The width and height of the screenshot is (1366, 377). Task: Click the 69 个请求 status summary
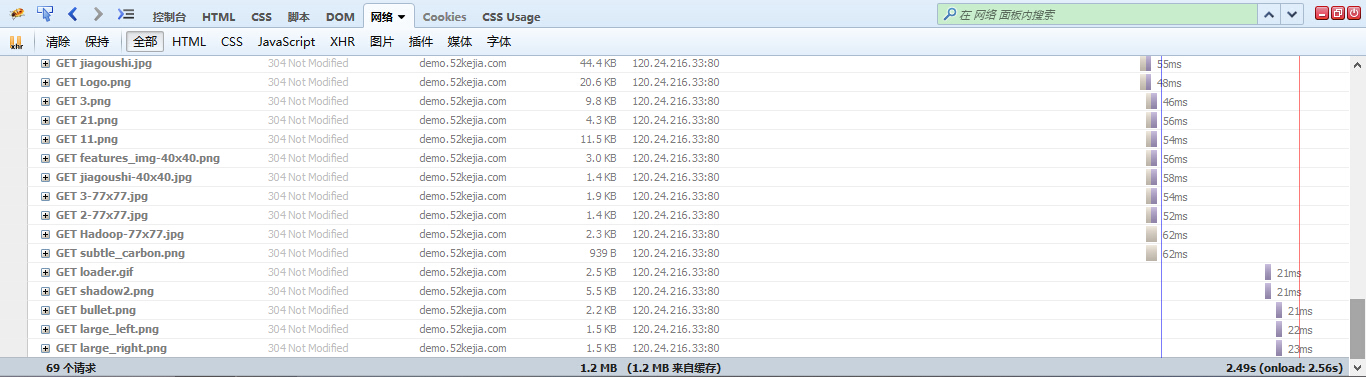[x=71, y=368]
